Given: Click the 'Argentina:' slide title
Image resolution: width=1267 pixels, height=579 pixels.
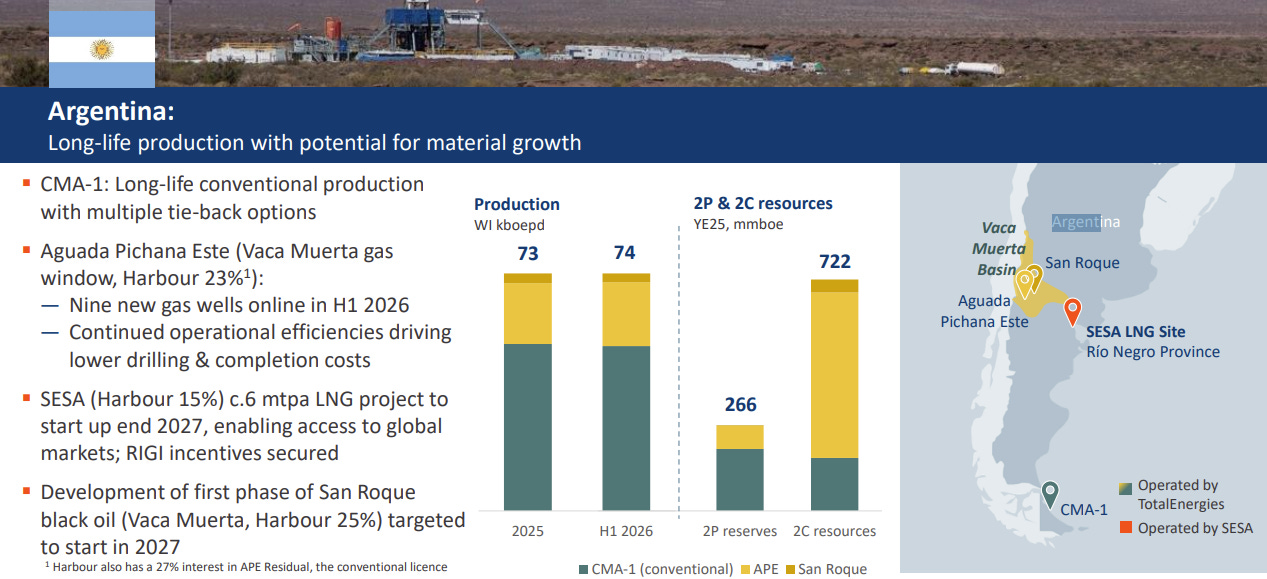Looking at the screenshot, I should pyautogui.click(x=111, y=112).
